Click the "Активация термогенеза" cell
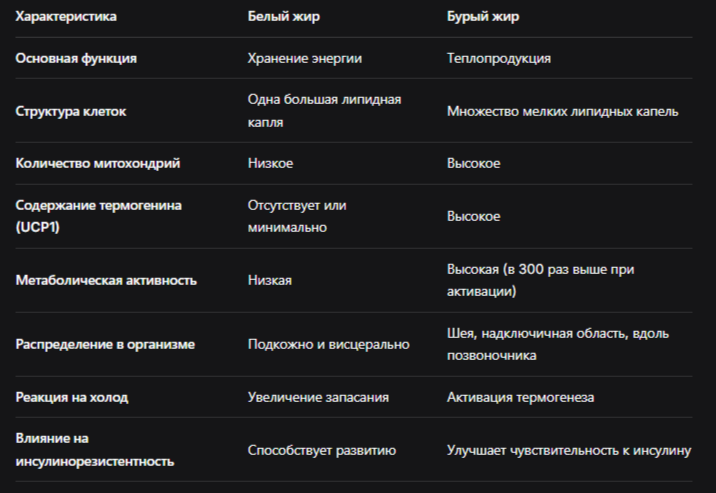Image resolution: width=716 pixels, height=493 pixels. coord(520,397)
